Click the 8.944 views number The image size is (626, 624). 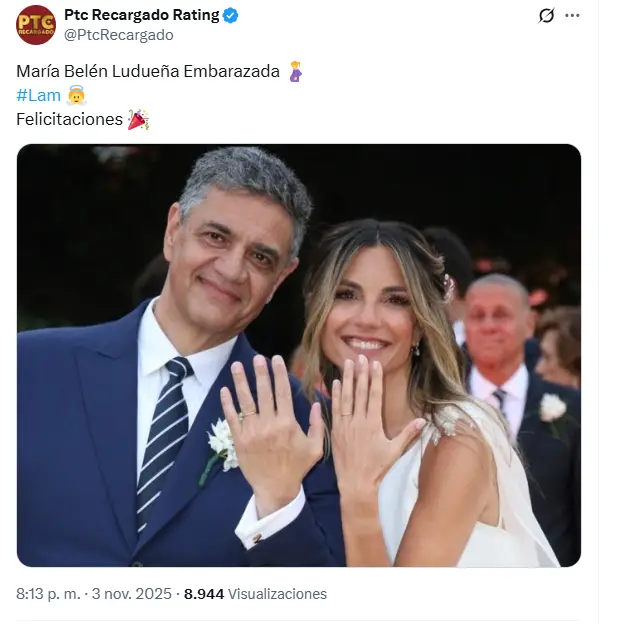[x=204, y=594]
